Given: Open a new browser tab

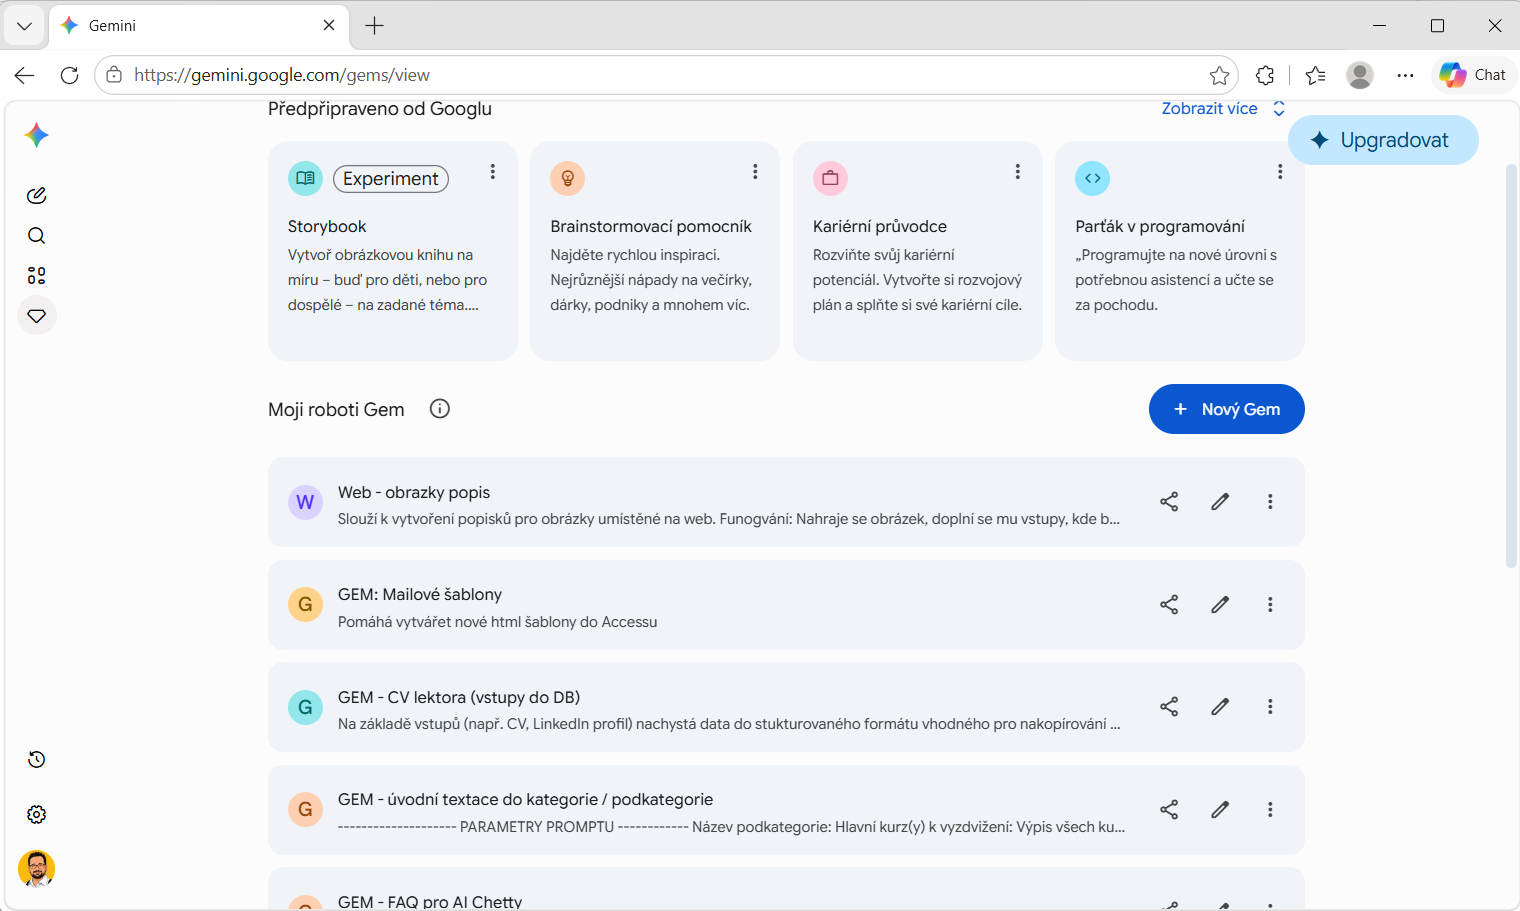Looking at the screenshot, I should click(375, 26).
